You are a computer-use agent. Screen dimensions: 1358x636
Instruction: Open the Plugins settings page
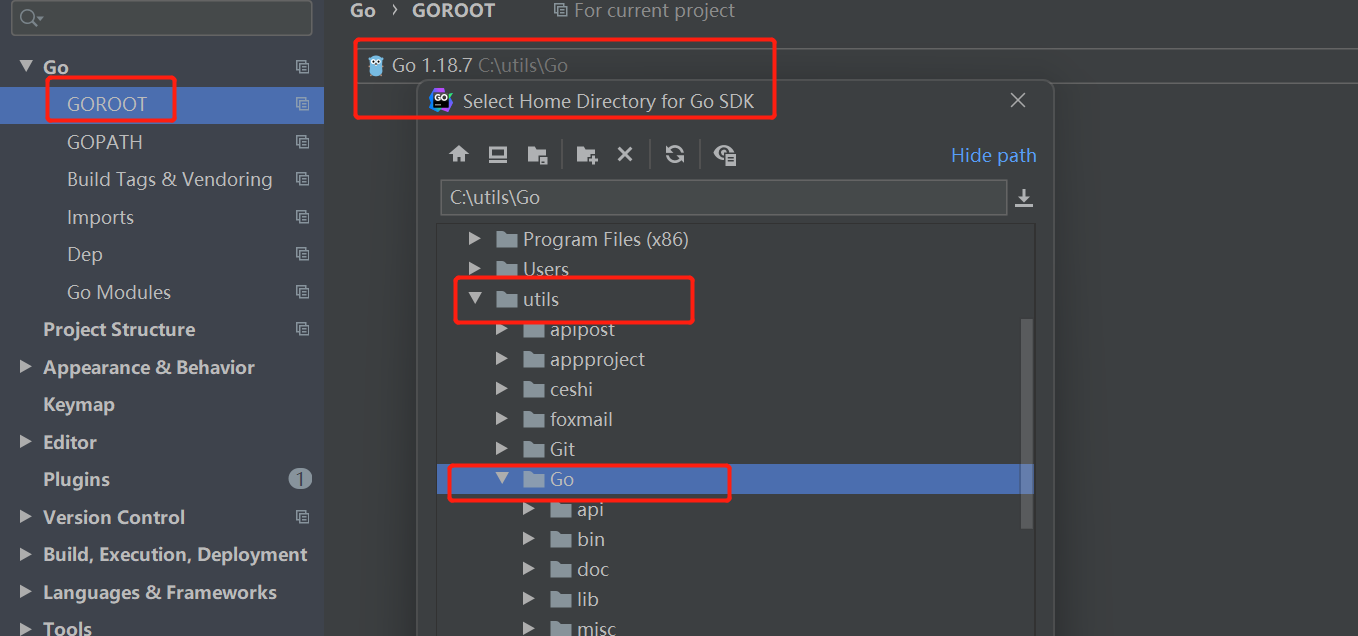pos(76,479)
